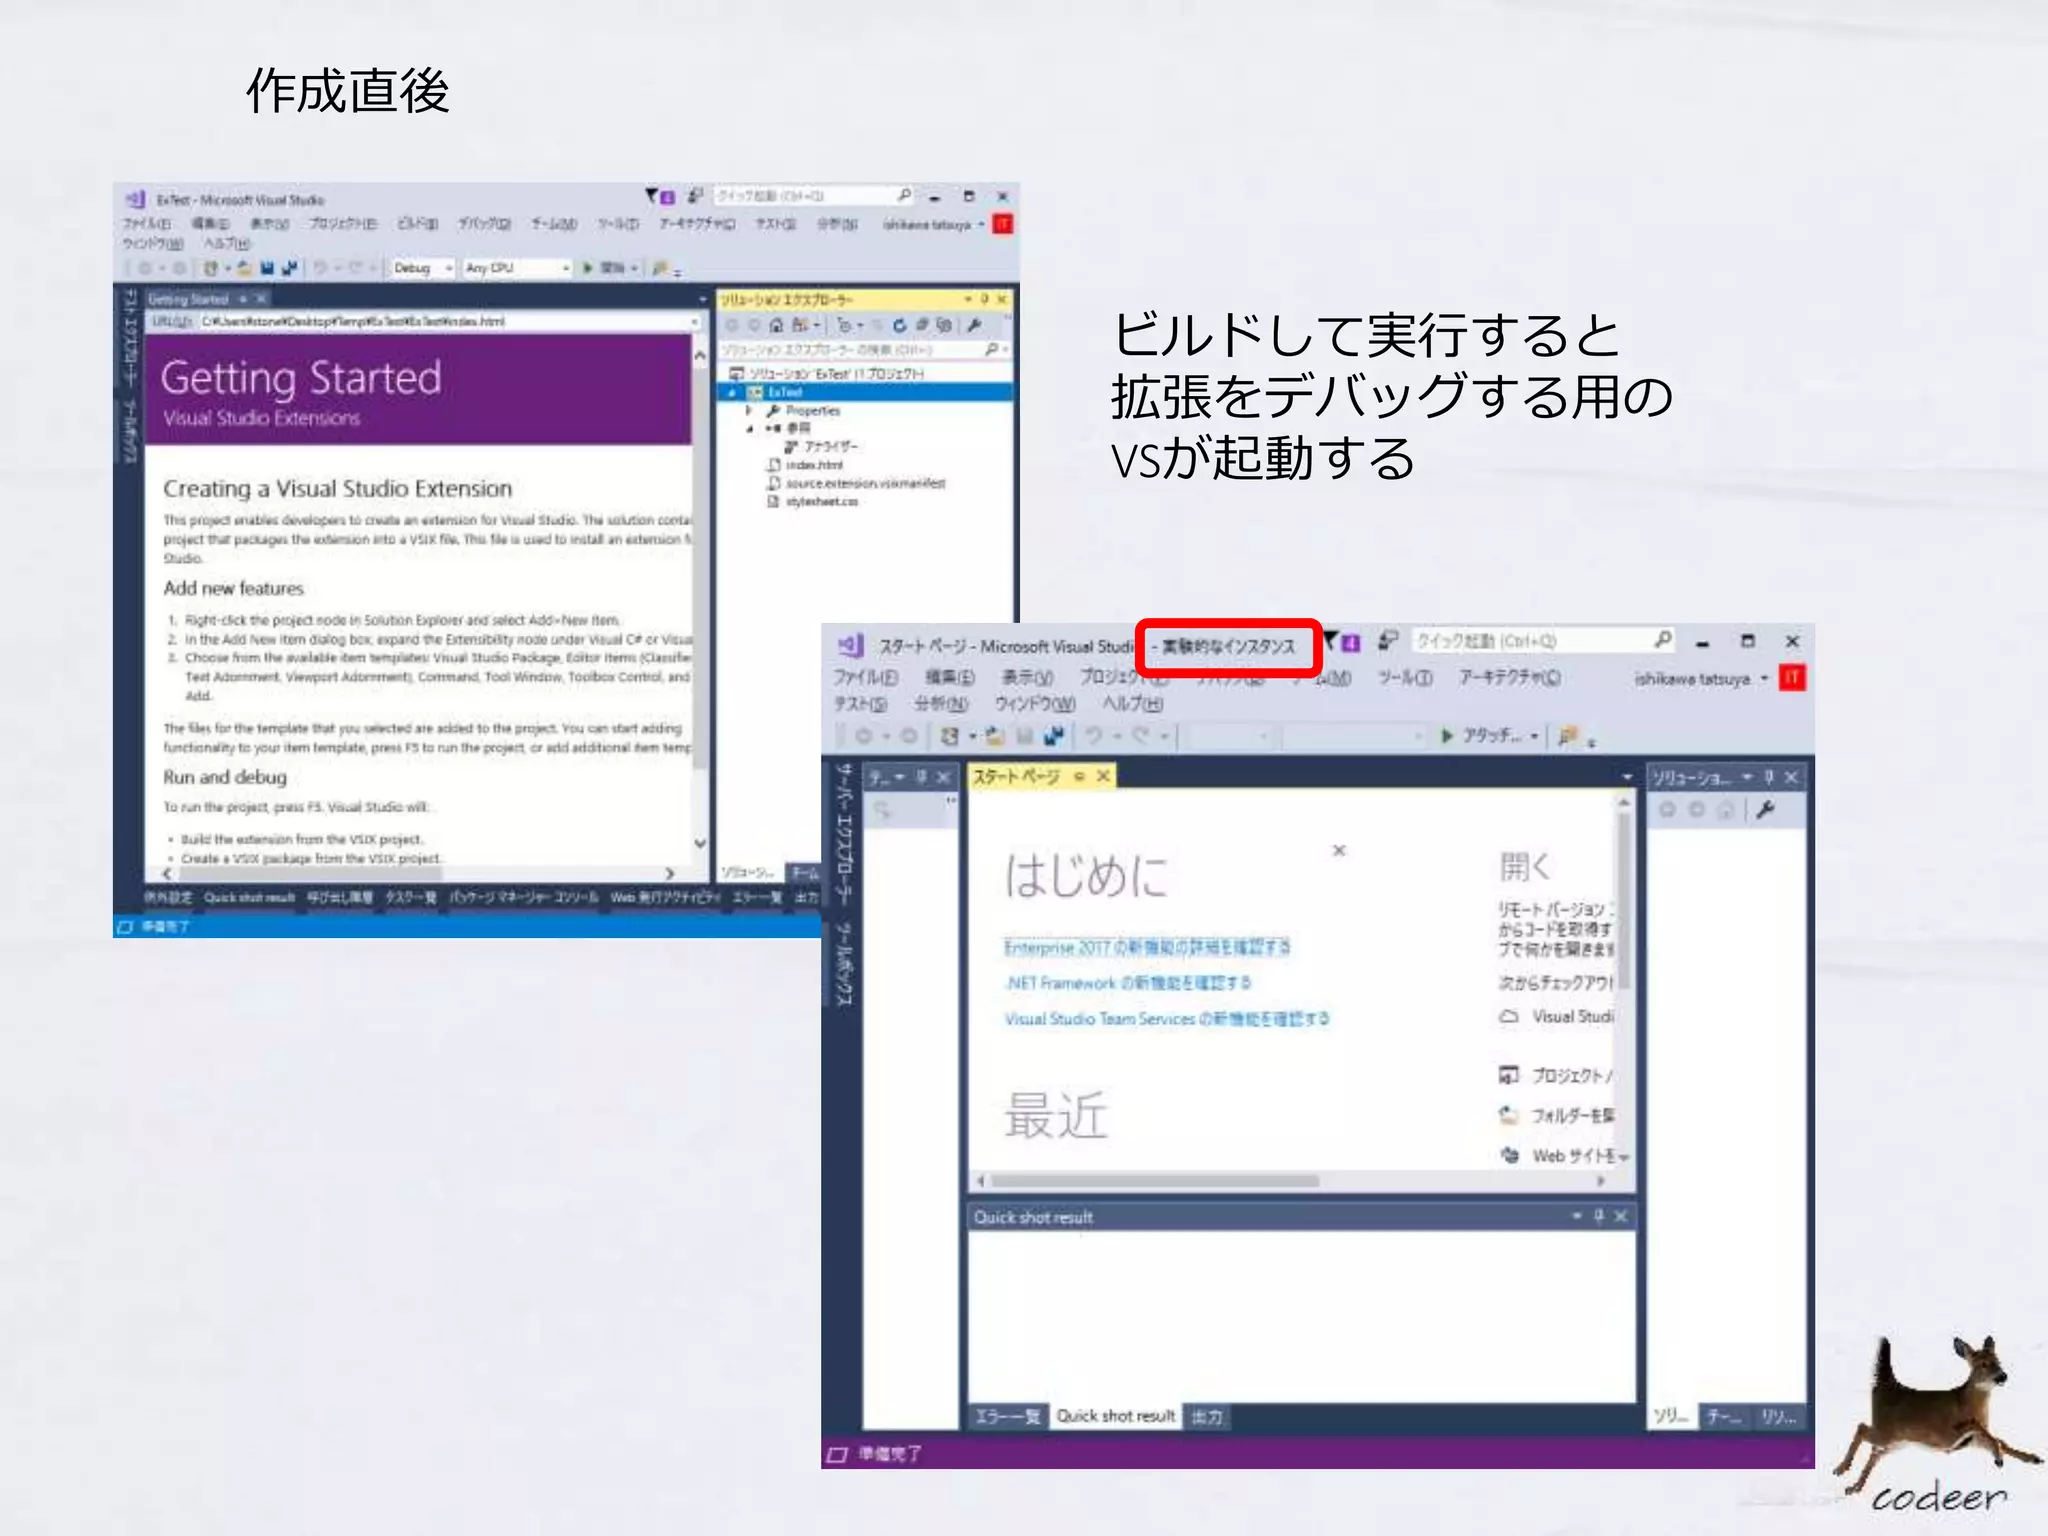This screenshot has width=2048, height=1536.
Task: Select index.html in ExTest Solution Explorer
Action: pyautogui.click(x=813, y=465)
